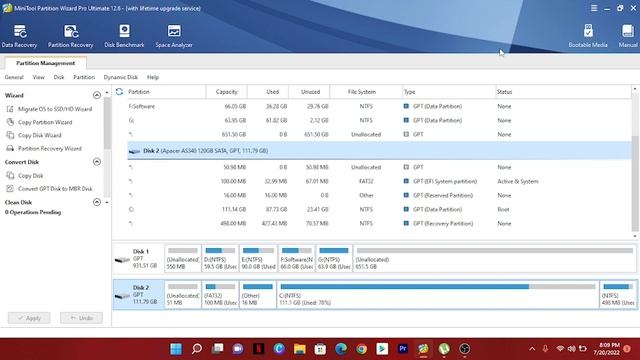
Task: Collapse the Wizard section
Action: 97,95
